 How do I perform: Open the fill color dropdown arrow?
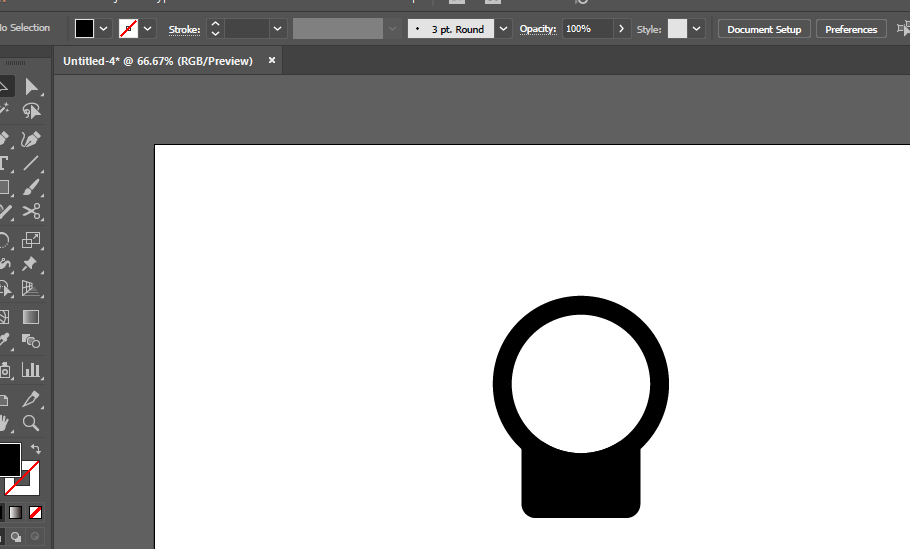tap(104, 28)
